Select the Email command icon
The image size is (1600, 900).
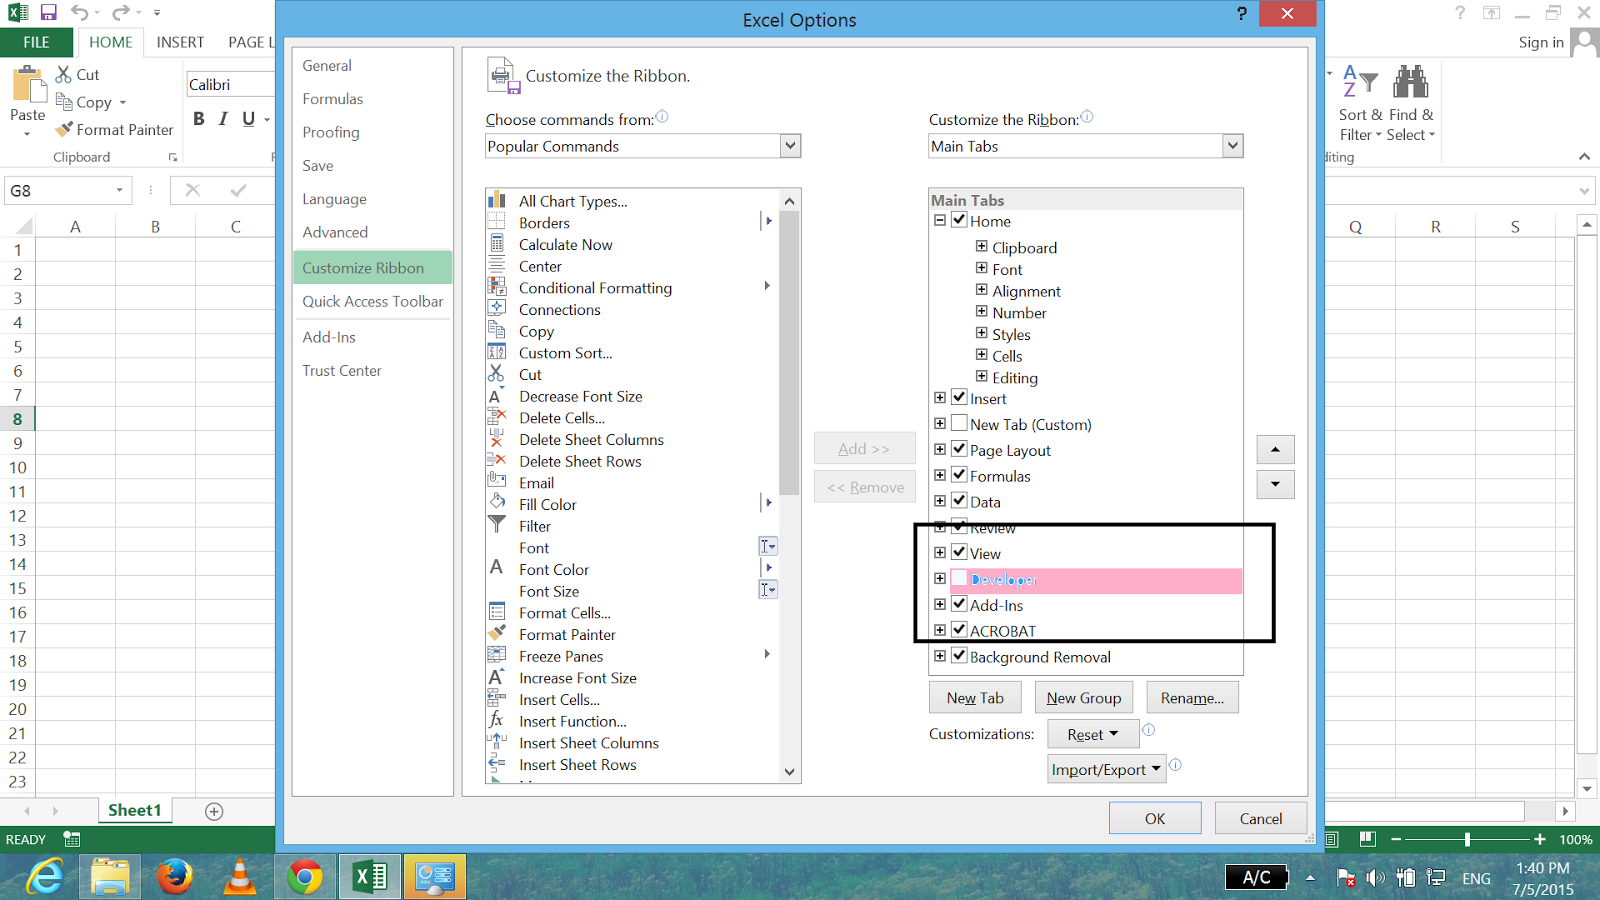[x=497, y=481]
